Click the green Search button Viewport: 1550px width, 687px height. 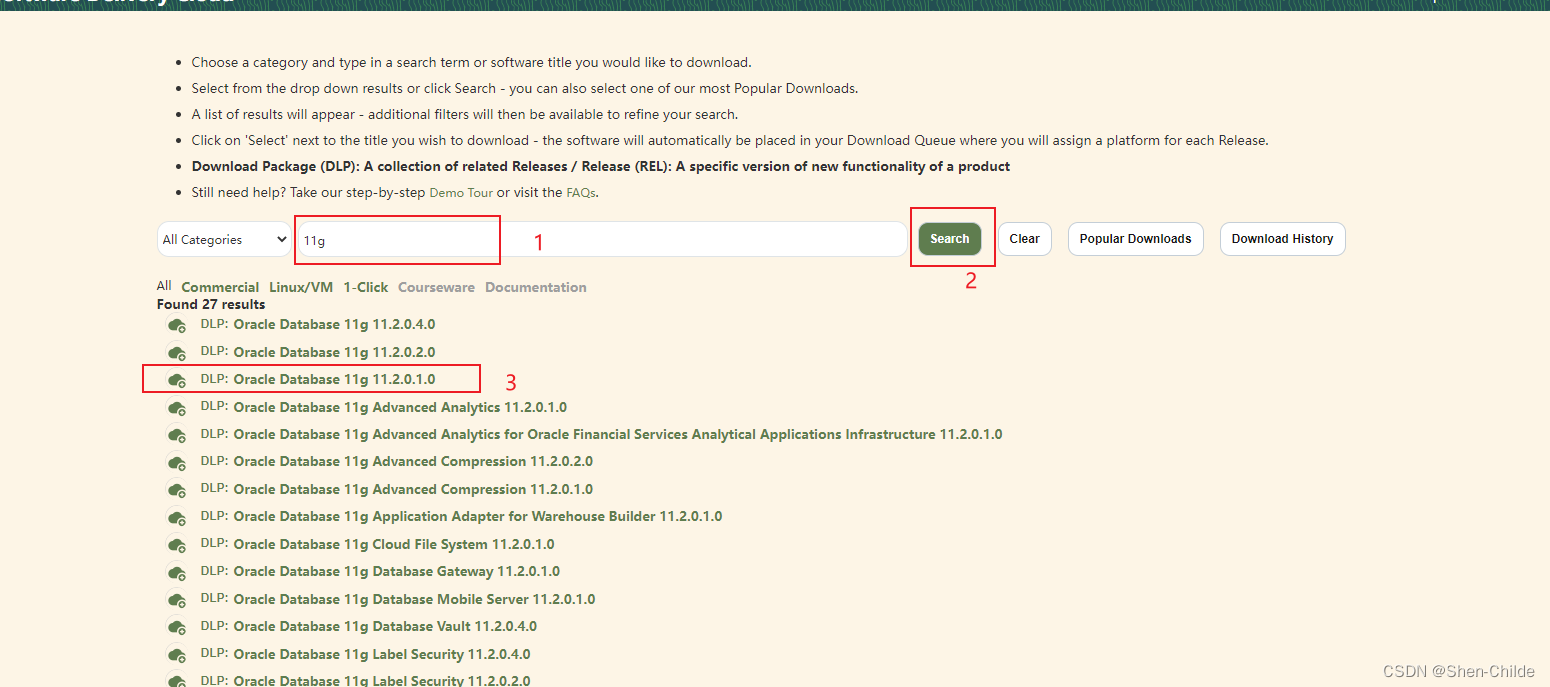point(949,239)
